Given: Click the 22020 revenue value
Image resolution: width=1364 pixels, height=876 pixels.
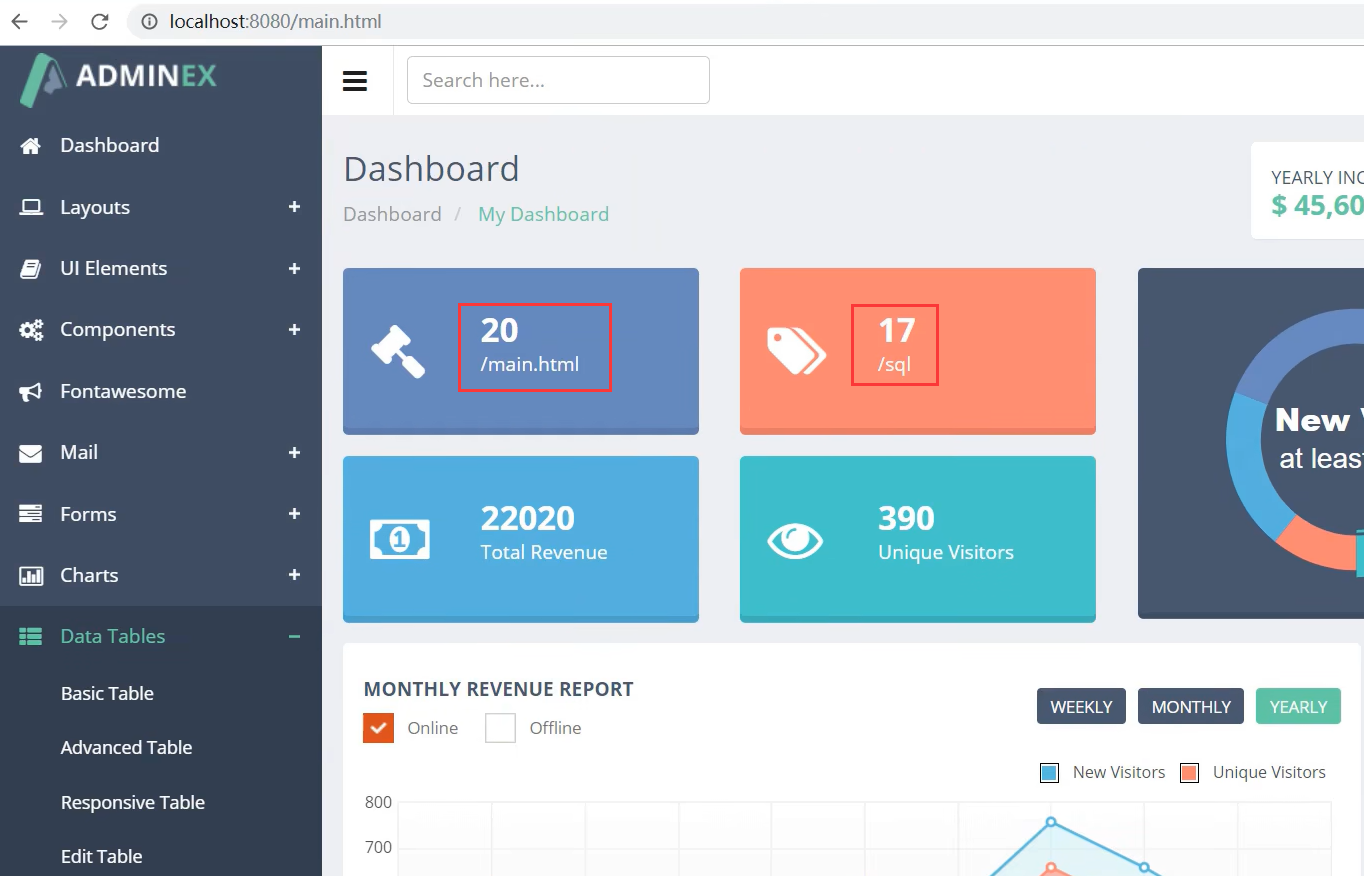Looking at the screenshot, I should (x=527, y=518).
